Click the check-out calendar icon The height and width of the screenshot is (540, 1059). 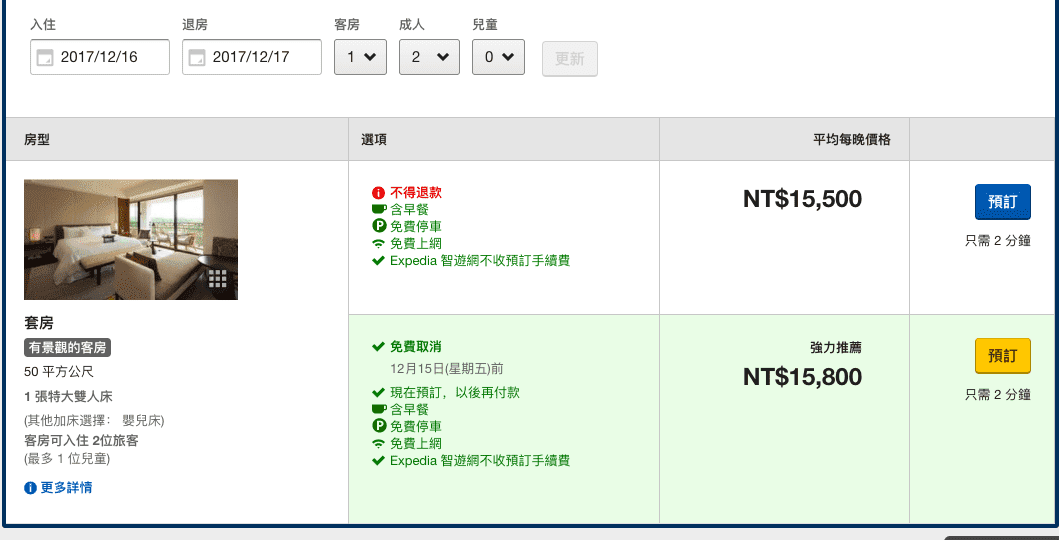click(197, 57)
